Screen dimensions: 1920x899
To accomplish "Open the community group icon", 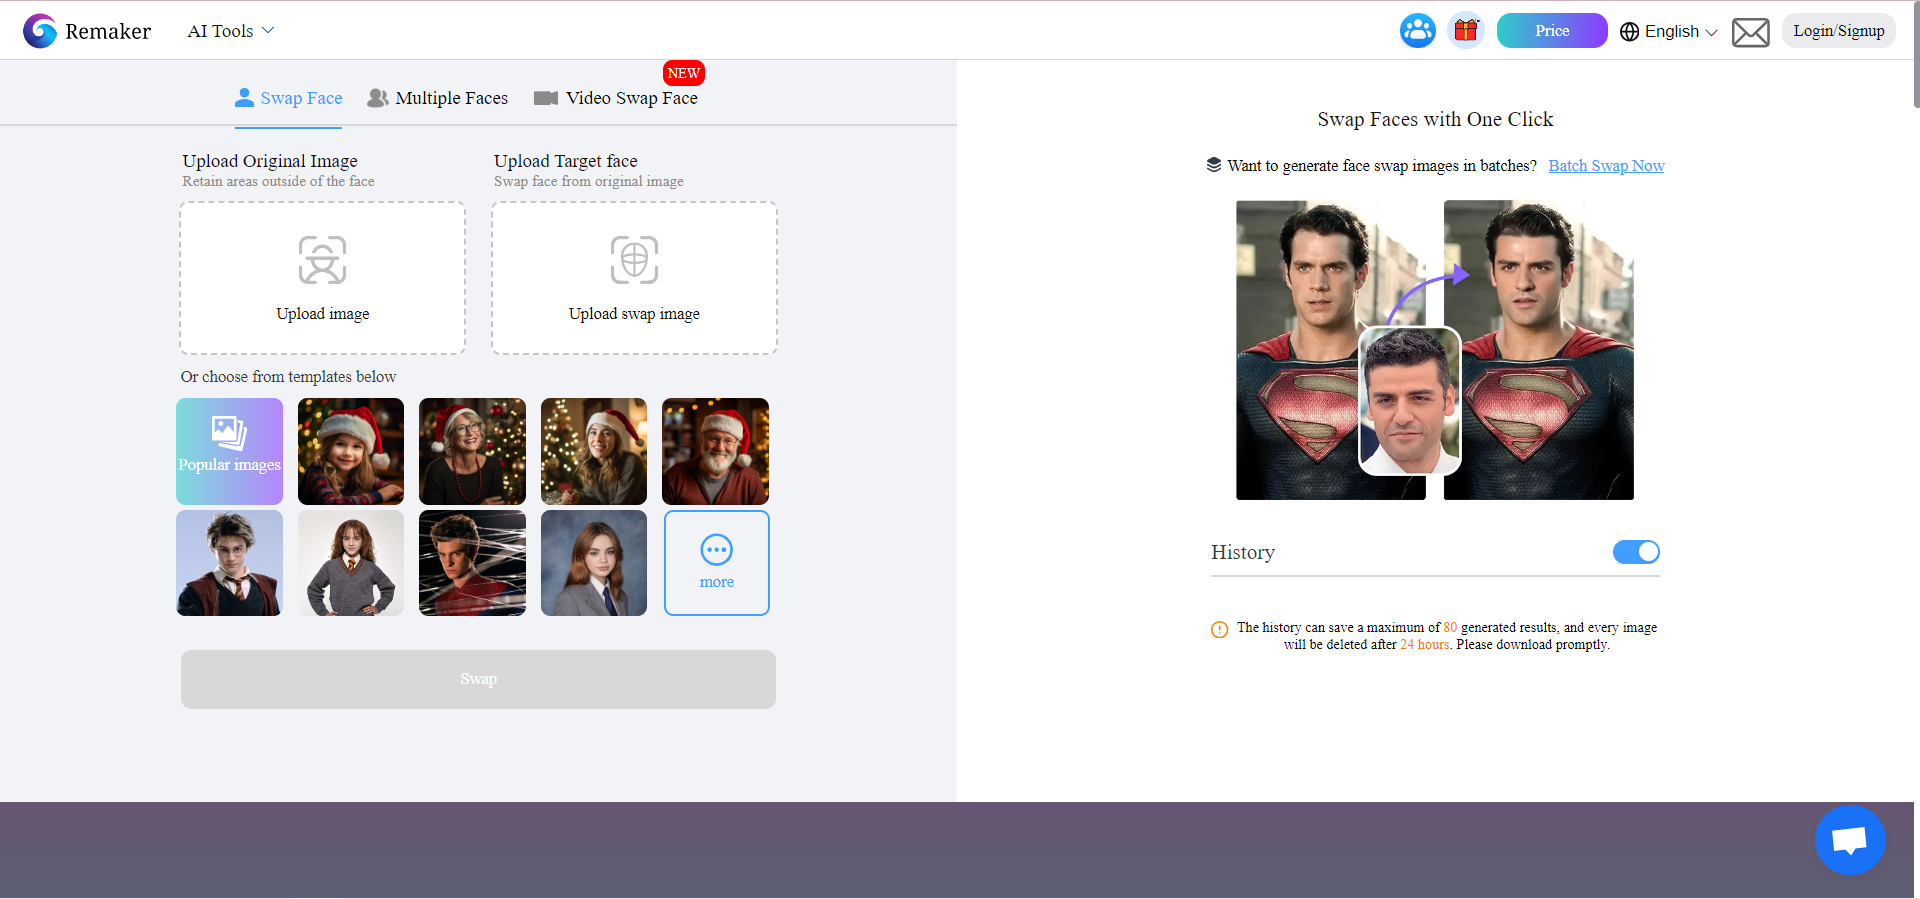I will pyautogui.click(x=1417, y=31).
